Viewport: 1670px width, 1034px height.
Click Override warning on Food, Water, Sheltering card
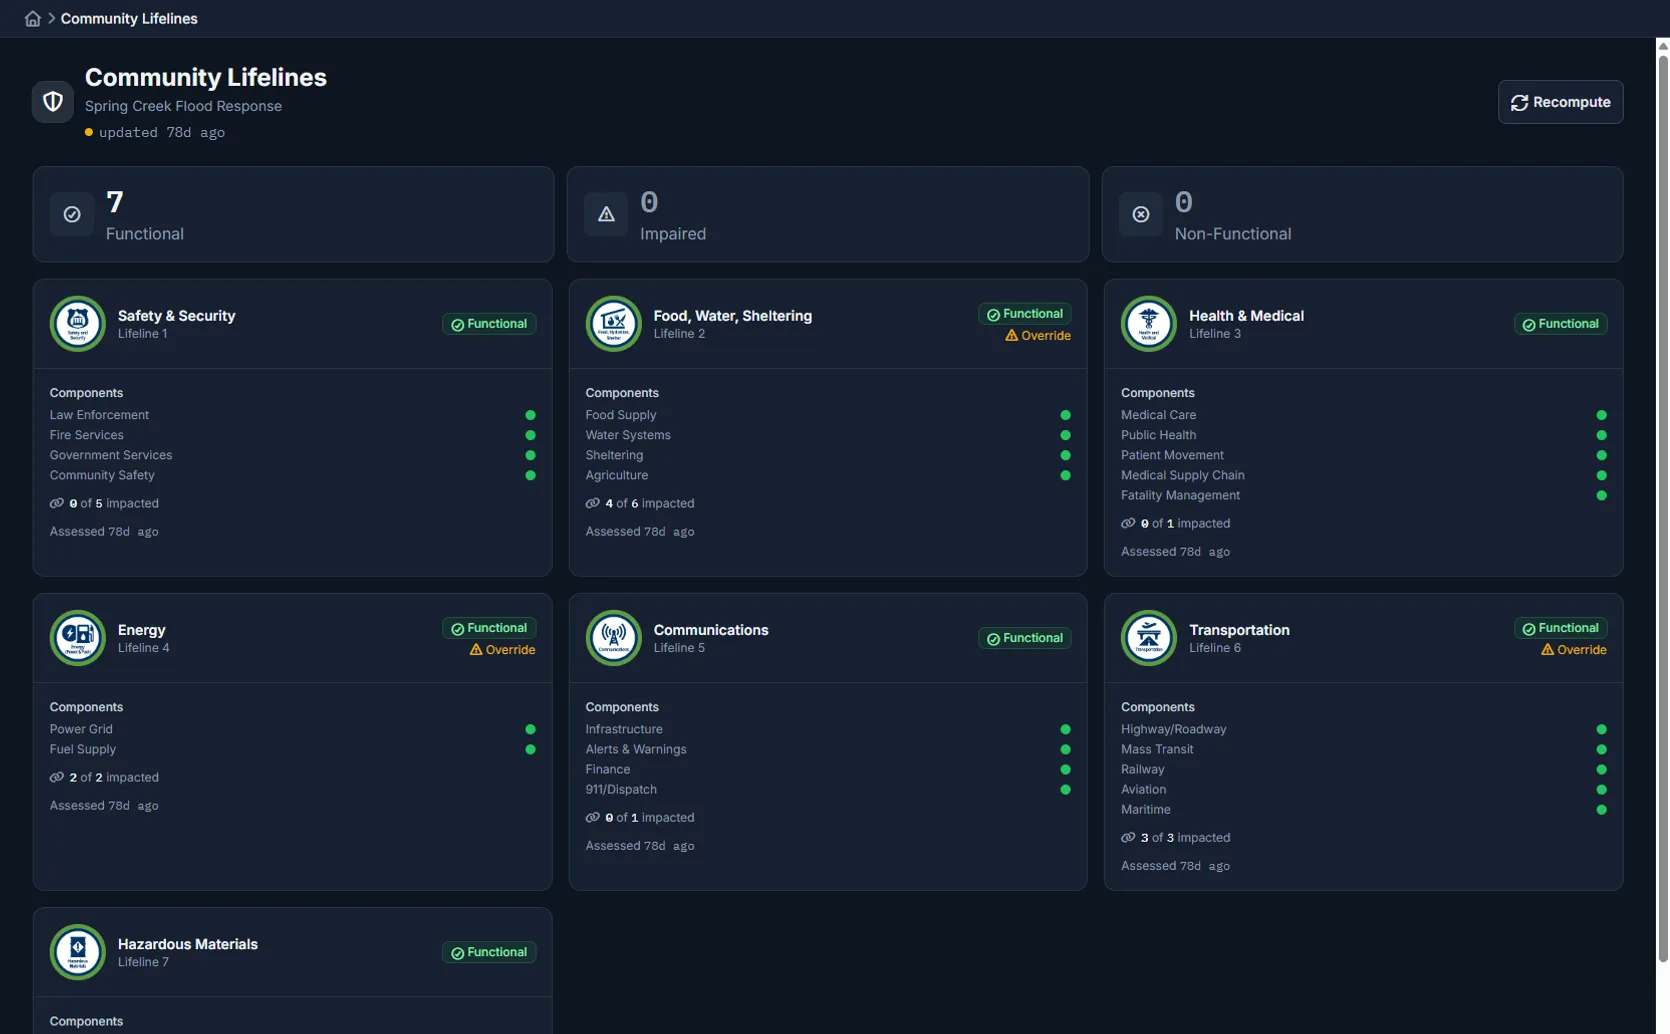(x=1038, y=336)
